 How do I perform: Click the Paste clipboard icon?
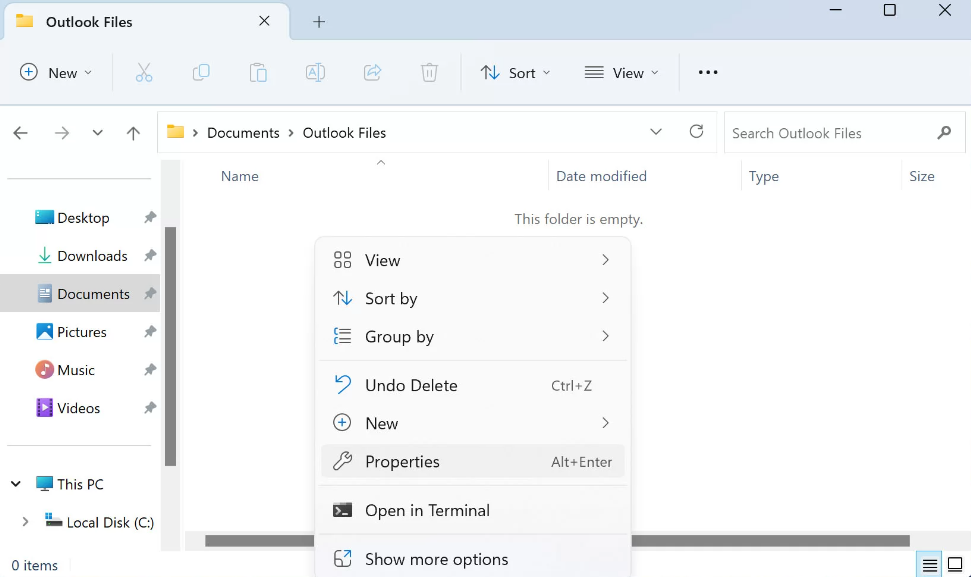point(258,72)
